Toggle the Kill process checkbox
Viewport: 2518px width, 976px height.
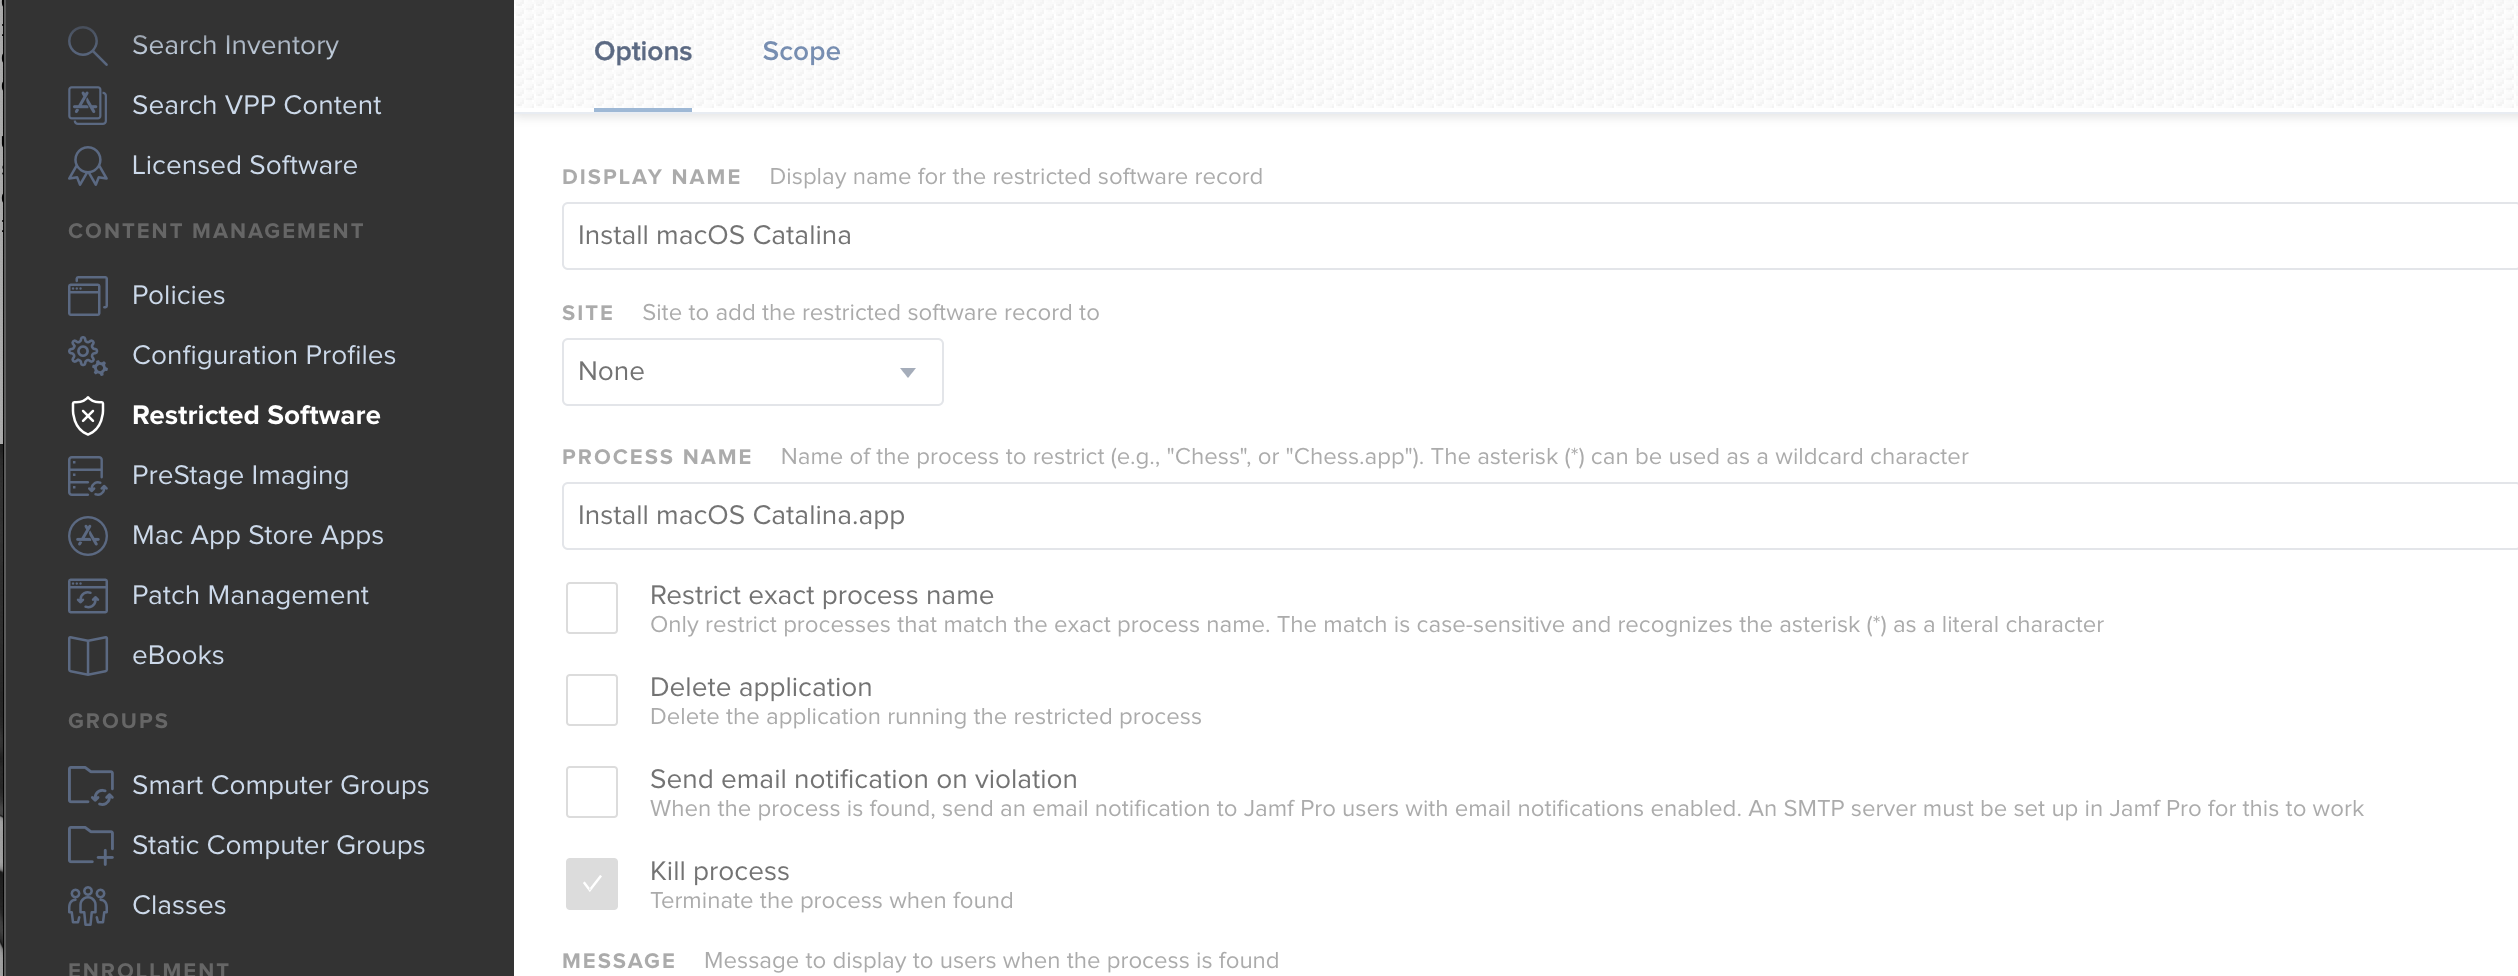[x=592, y=884]
